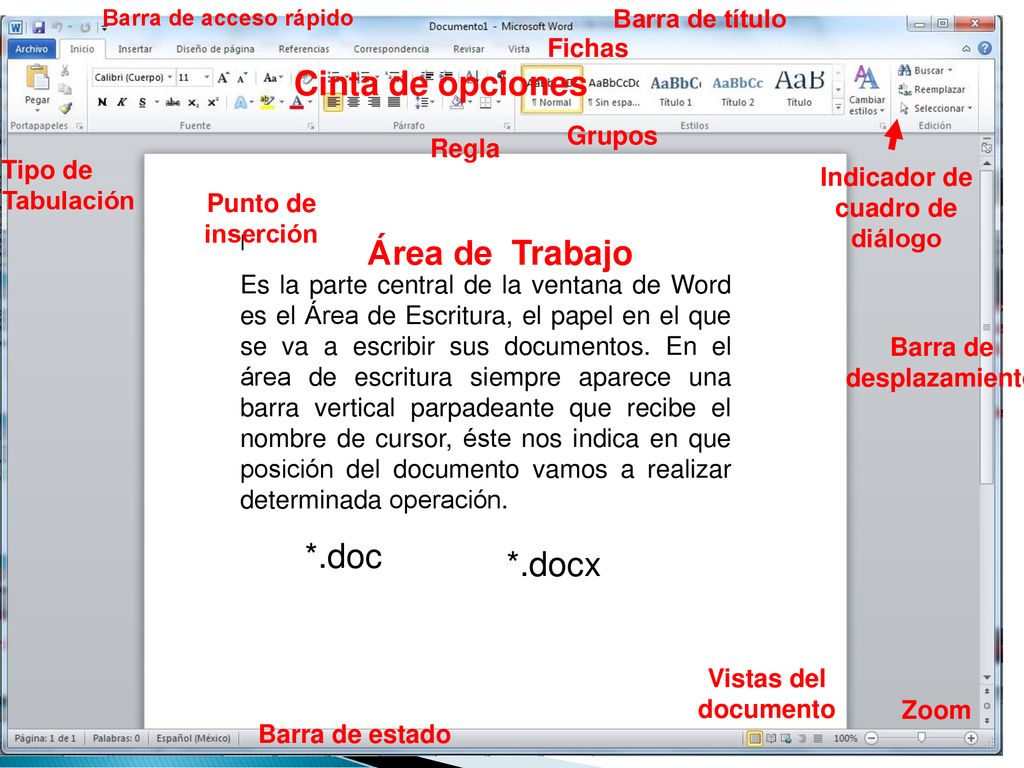Click the zoom in plus button

click(971, 738)
